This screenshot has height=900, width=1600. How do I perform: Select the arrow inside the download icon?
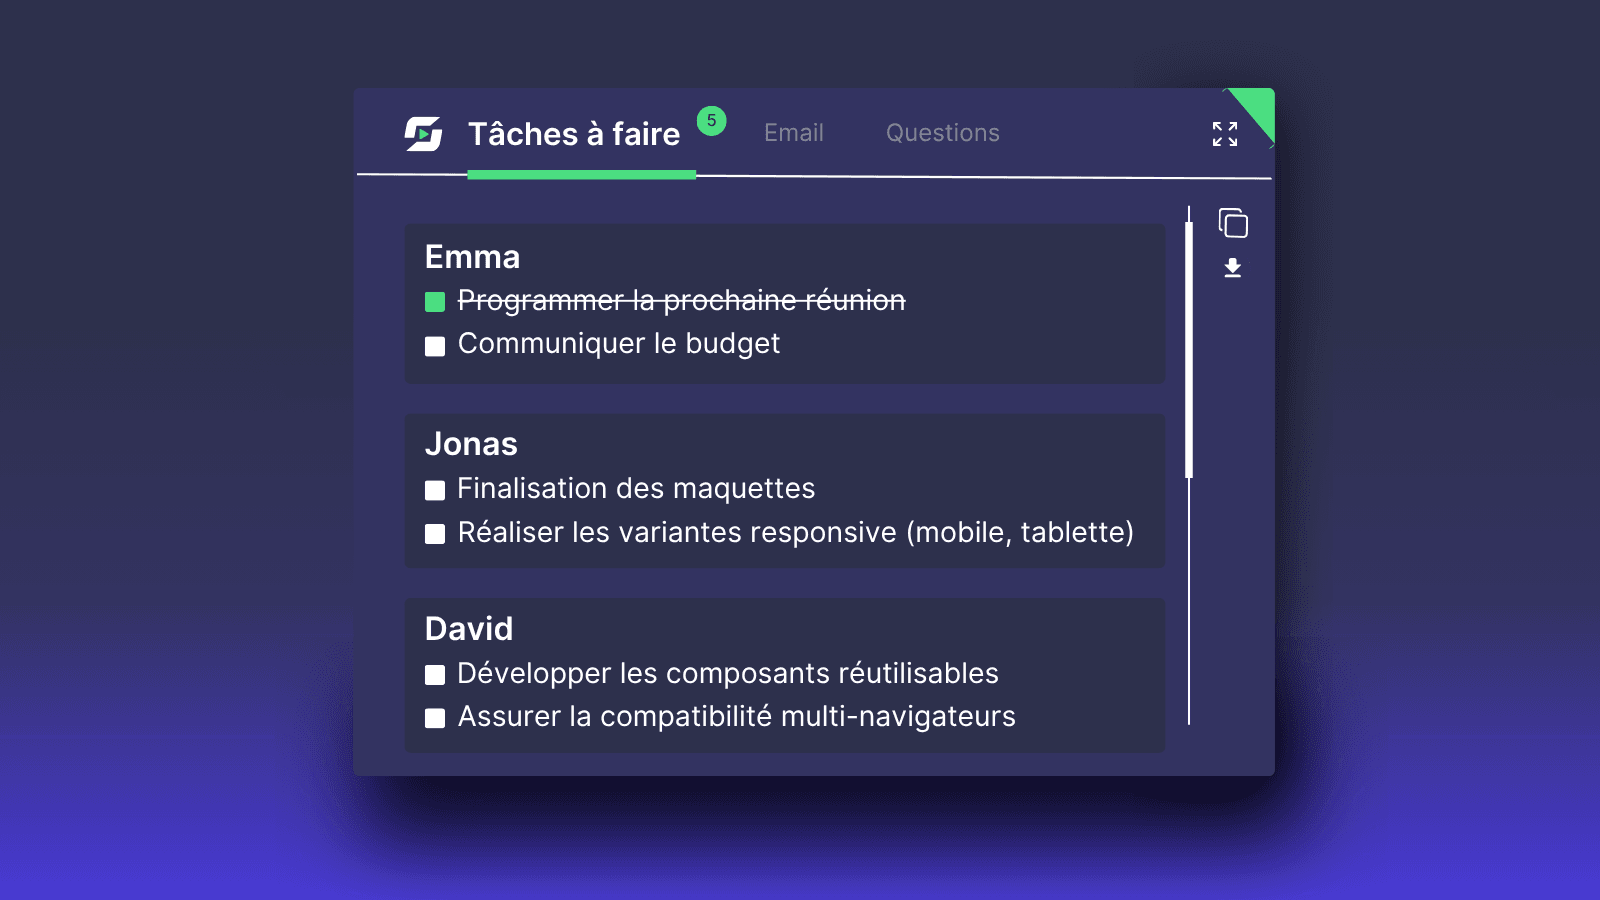coord(1232,266)
